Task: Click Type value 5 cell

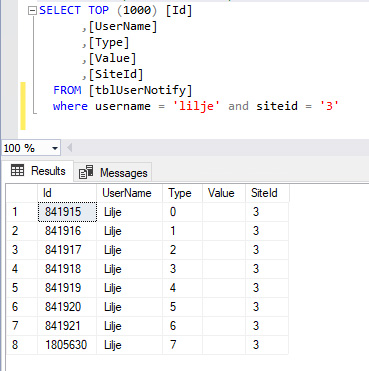Action: coord(182,307)
